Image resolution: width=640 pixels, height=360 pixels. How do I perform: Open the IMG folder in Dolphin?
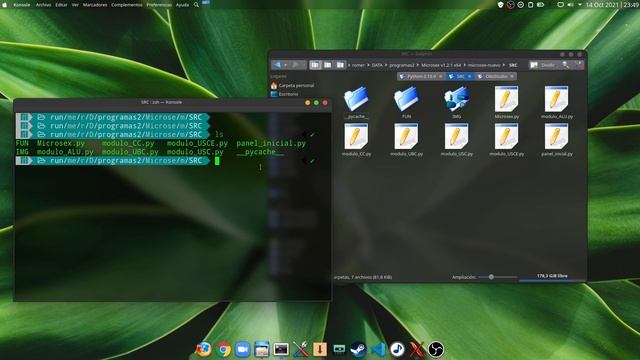coord(456,99)
